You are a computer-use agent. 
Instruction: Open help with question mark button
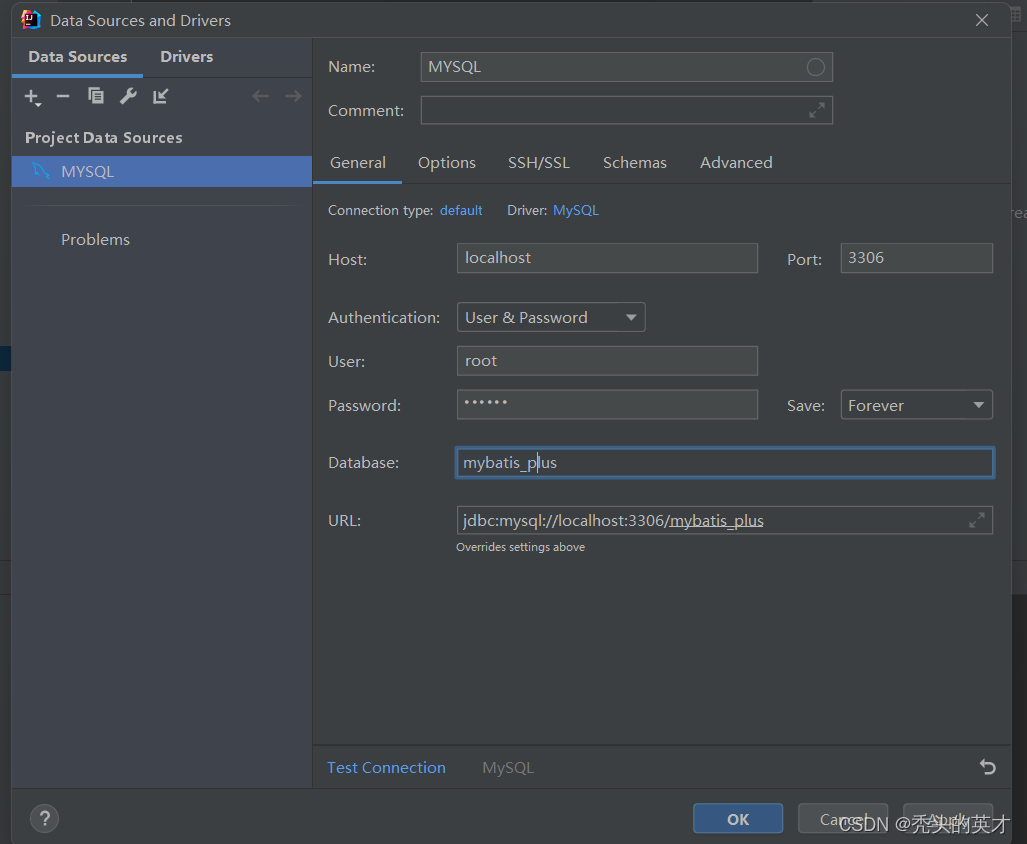pyautogui.click(x=45, y=818)
